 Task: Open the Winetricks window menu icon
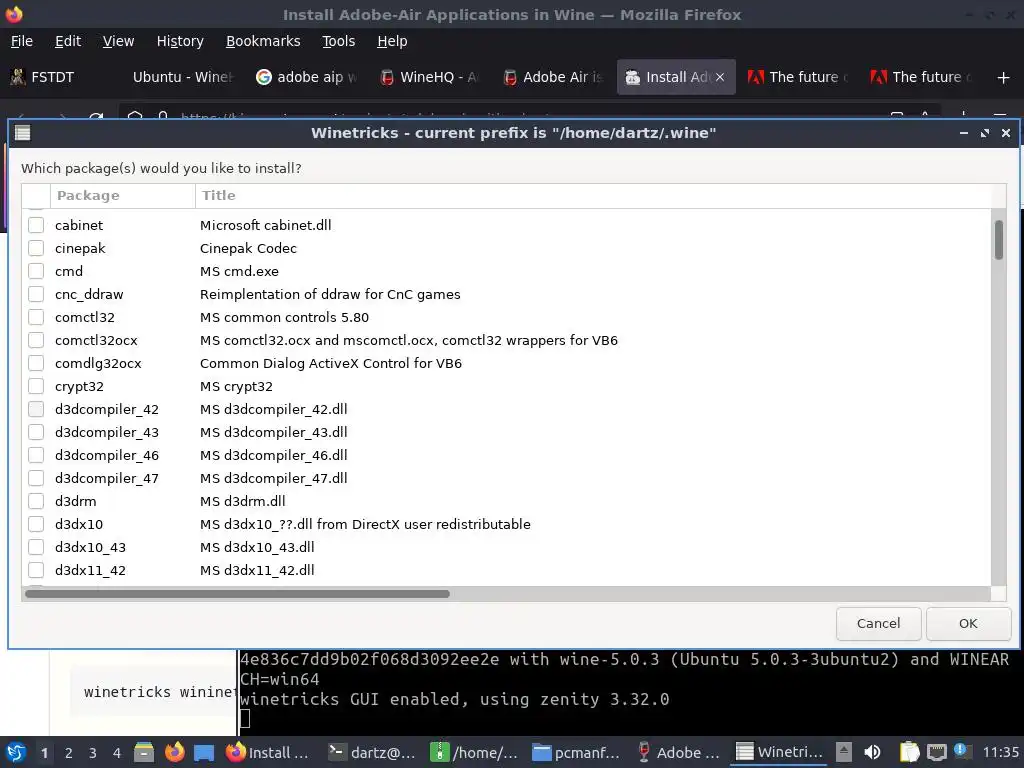click(x=23, y=133)
